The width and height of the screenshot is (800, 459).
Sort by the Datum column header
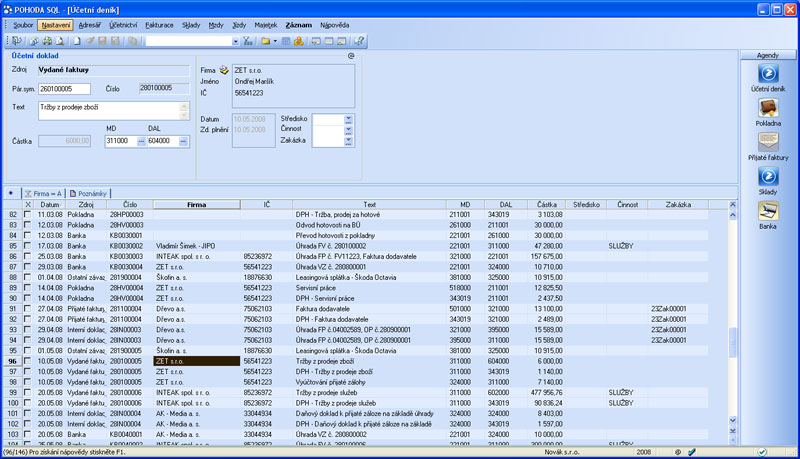click(50, 205)
